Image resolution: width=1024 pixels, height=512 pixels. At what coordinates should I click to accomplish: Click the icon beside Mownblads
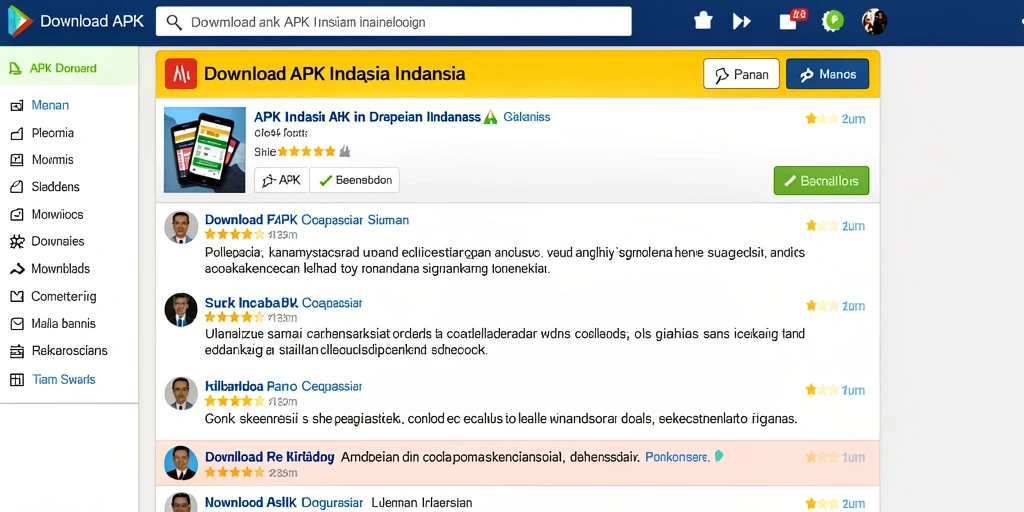coord(17,268)
